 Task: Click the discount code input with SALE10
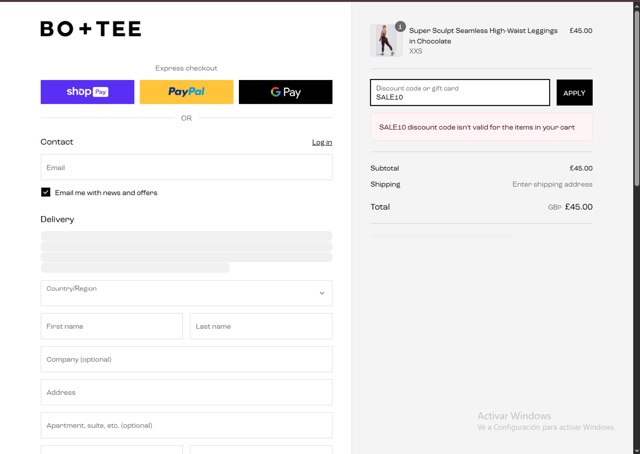tap(460, 93)
